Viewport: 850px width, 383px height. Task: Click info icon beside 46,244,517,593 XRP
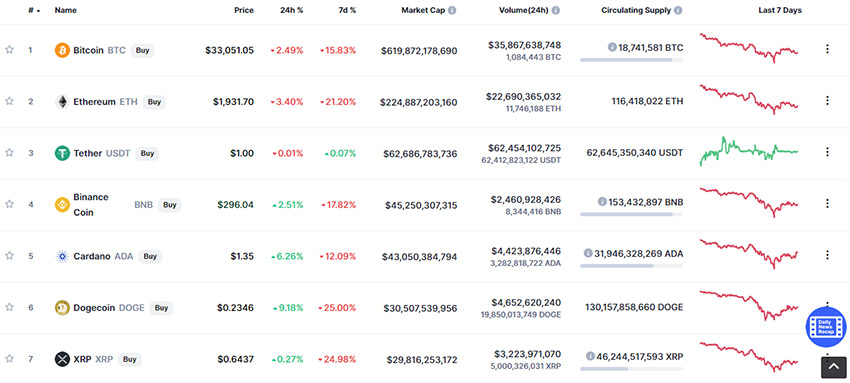[590, 356]
